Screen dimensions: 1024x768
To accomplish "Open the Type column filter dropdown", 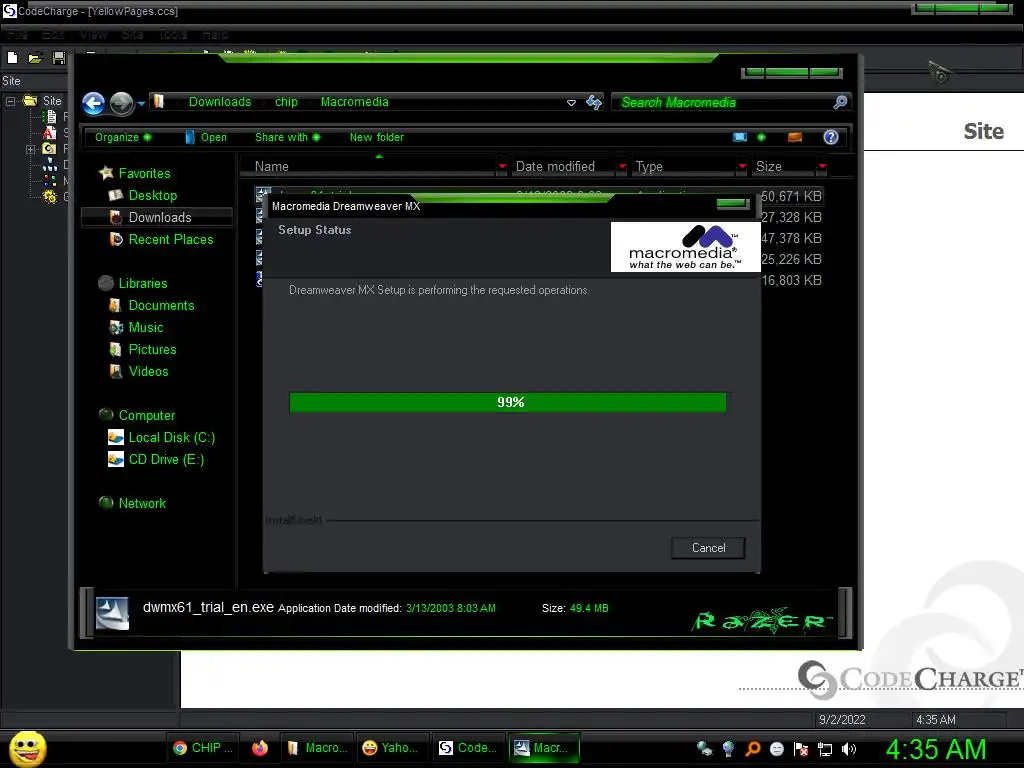I will 742,167.
